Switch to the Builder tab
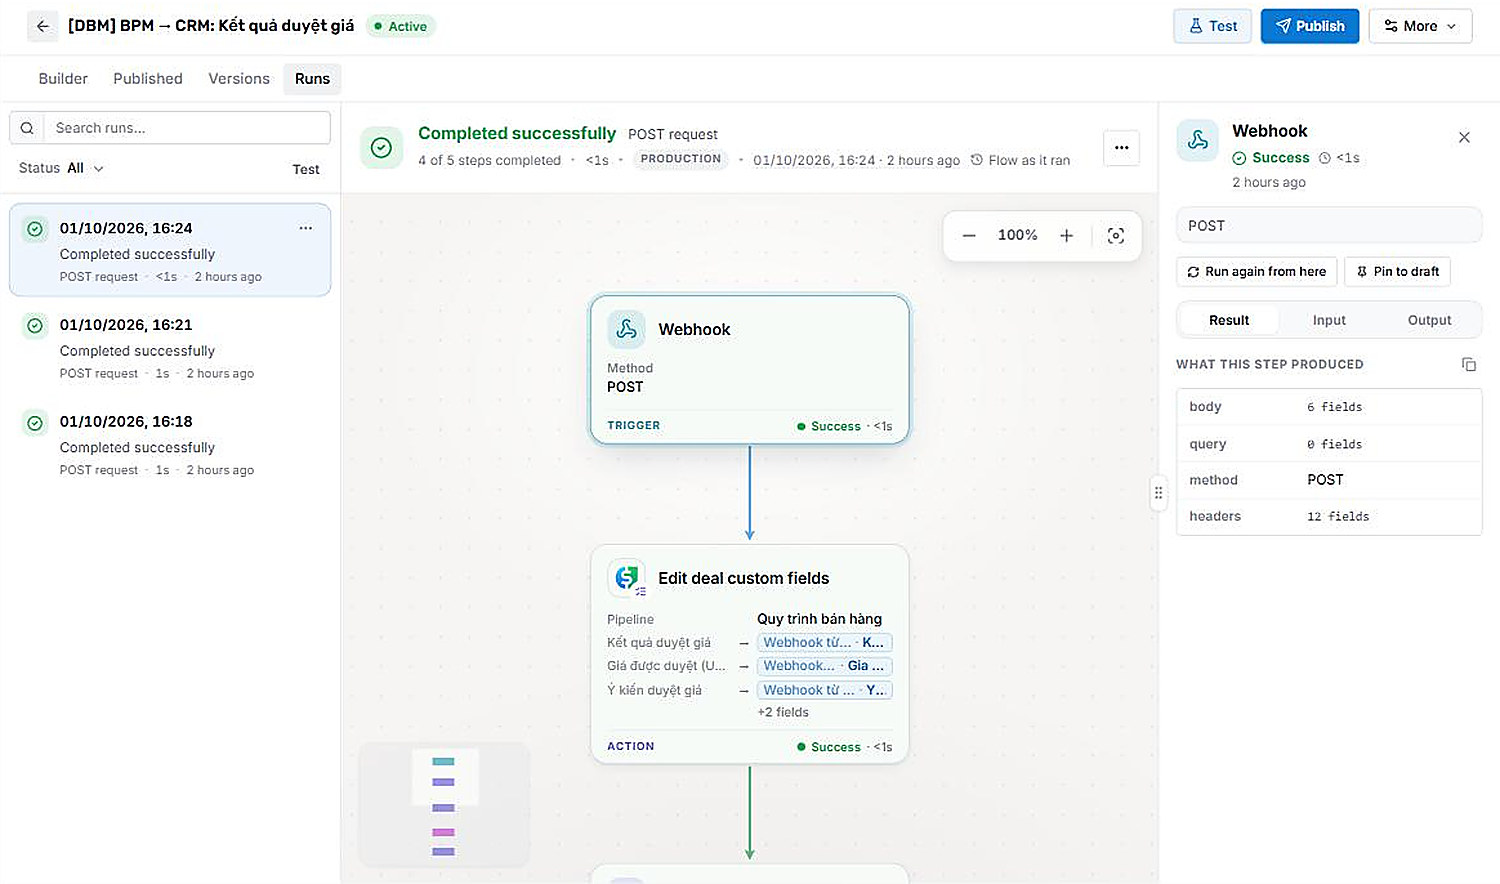This screenshot has width=1500, height=884. click(63, 79)
